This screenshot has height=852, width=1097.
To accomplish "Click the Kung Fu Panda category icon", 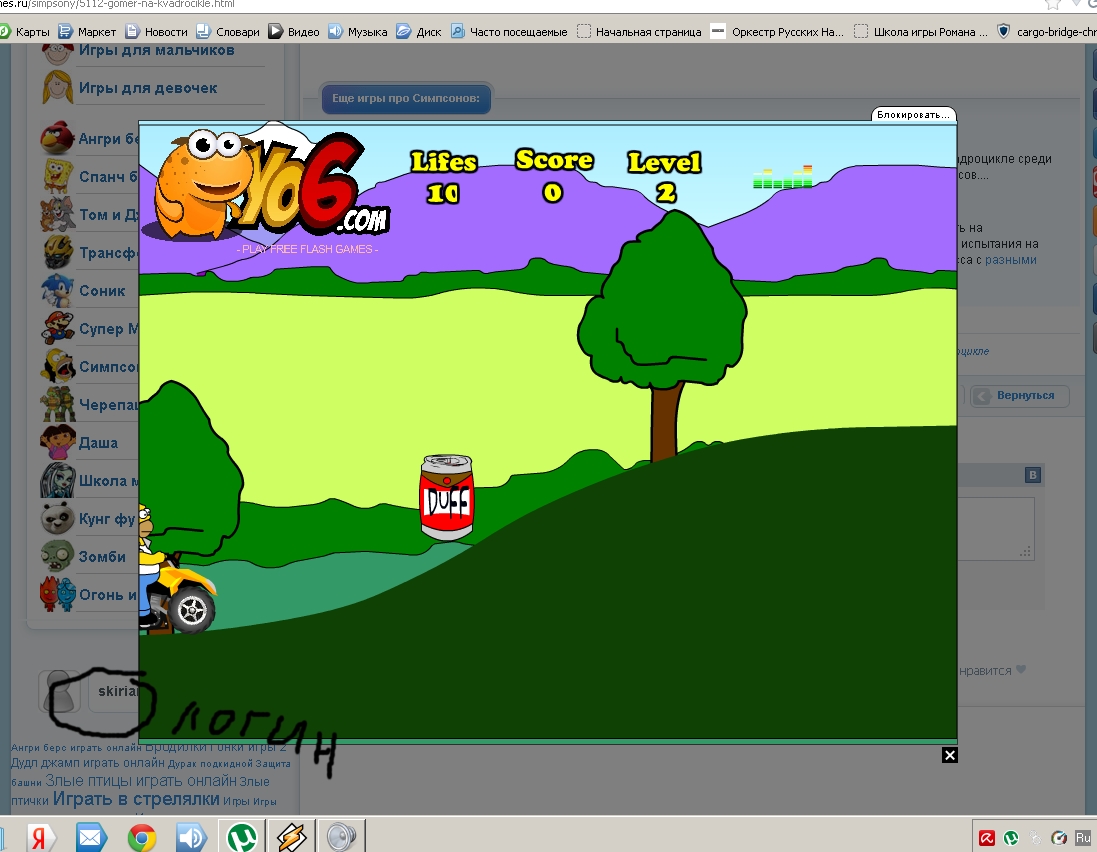I will [57, 518].
